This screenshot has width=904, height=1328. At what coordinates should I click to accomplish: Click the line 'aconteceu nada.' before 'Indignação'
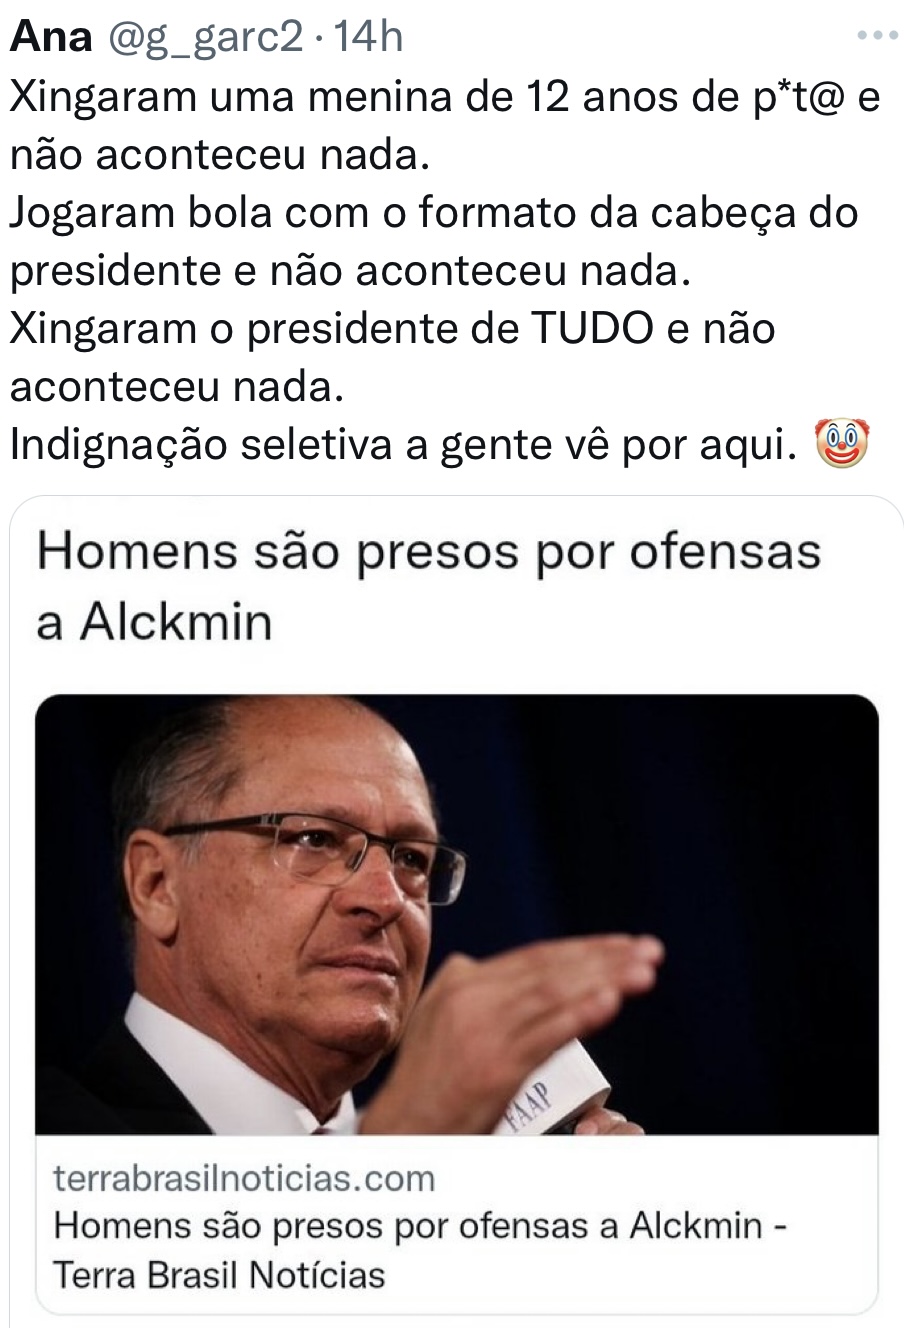[x=177, y=388]
